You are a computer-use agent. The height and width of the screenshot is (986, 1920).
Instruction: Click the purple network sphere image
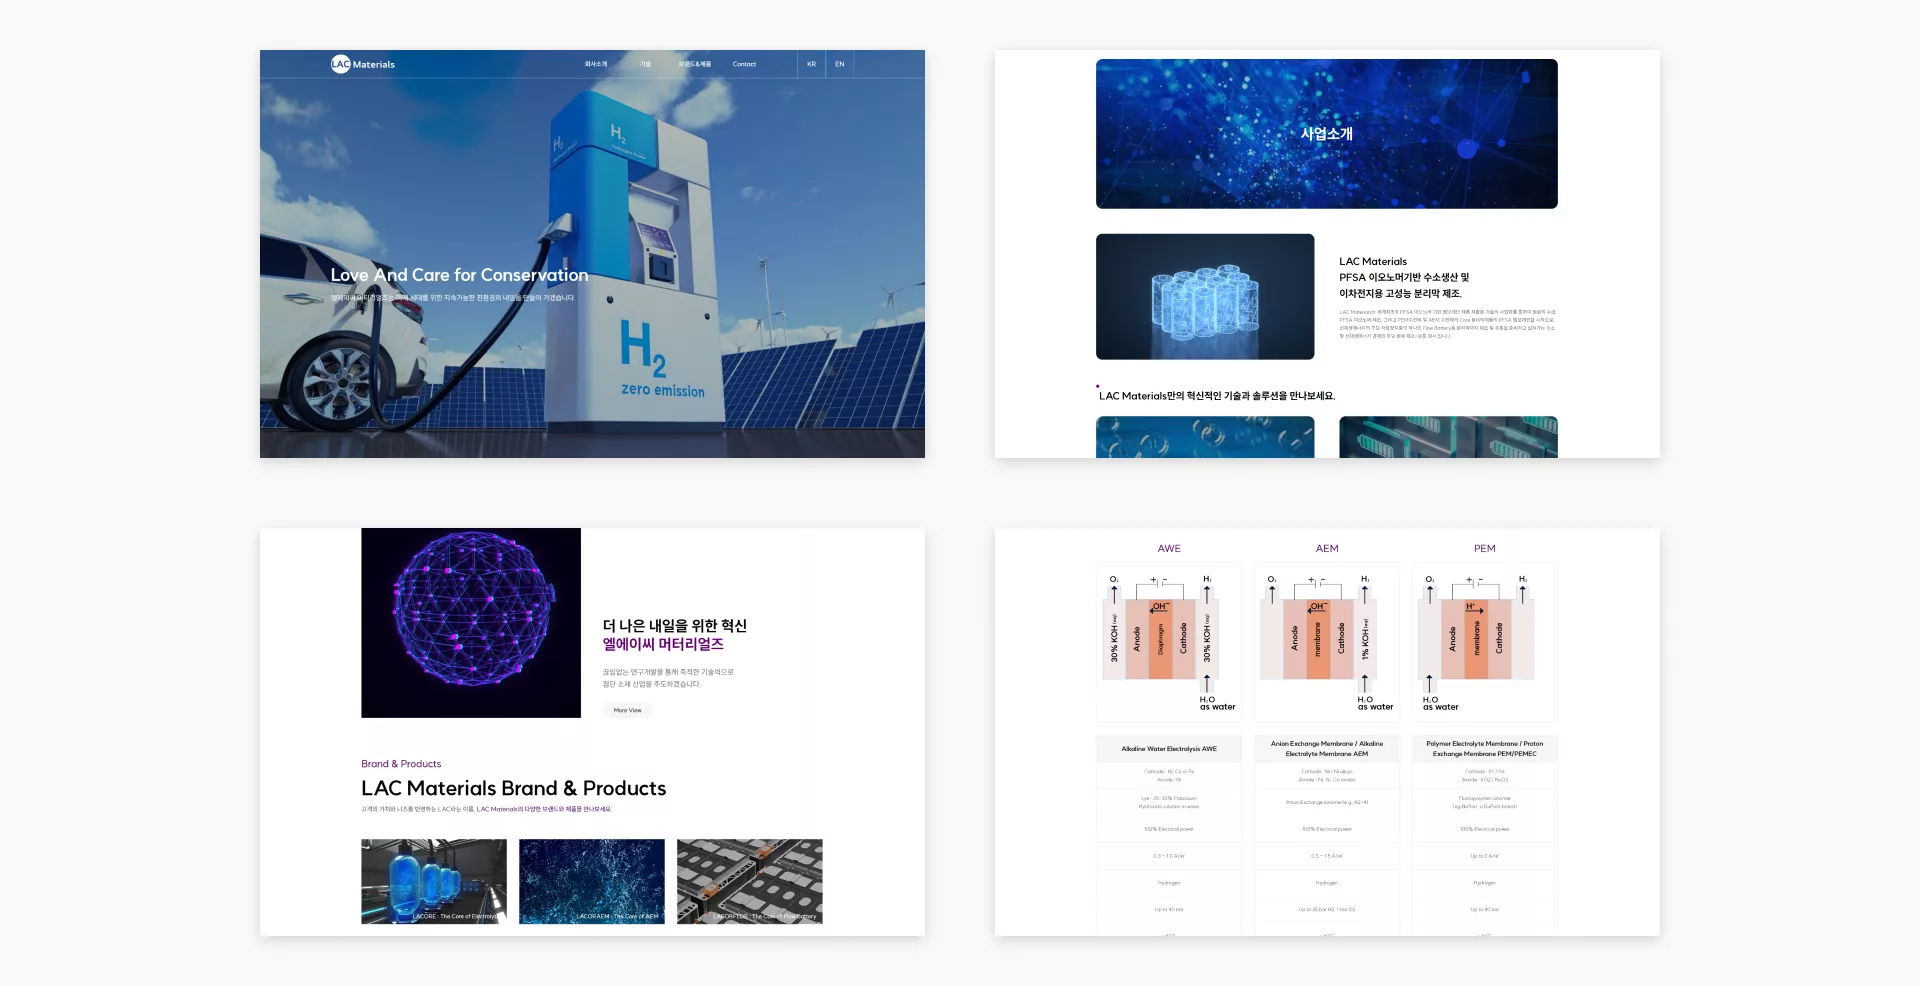click(471, 623)
